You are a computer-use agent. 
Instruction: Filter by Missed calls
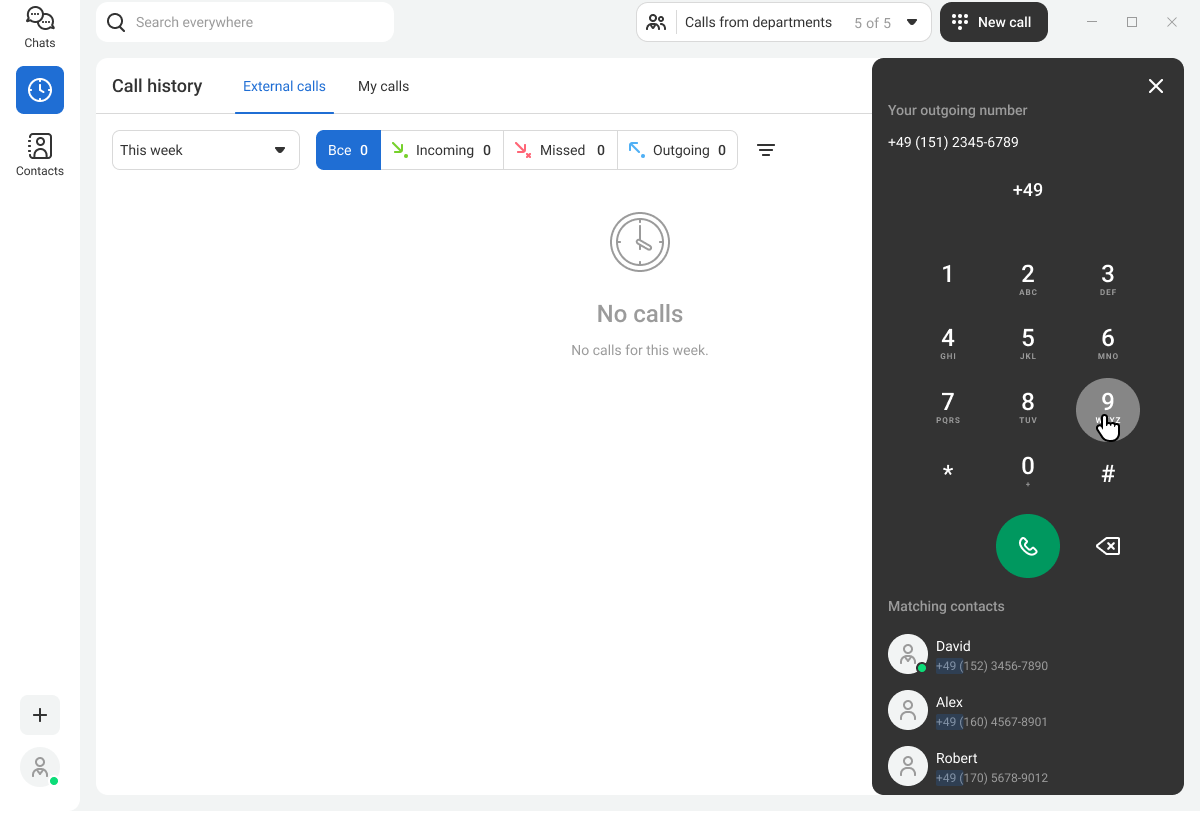560,150
